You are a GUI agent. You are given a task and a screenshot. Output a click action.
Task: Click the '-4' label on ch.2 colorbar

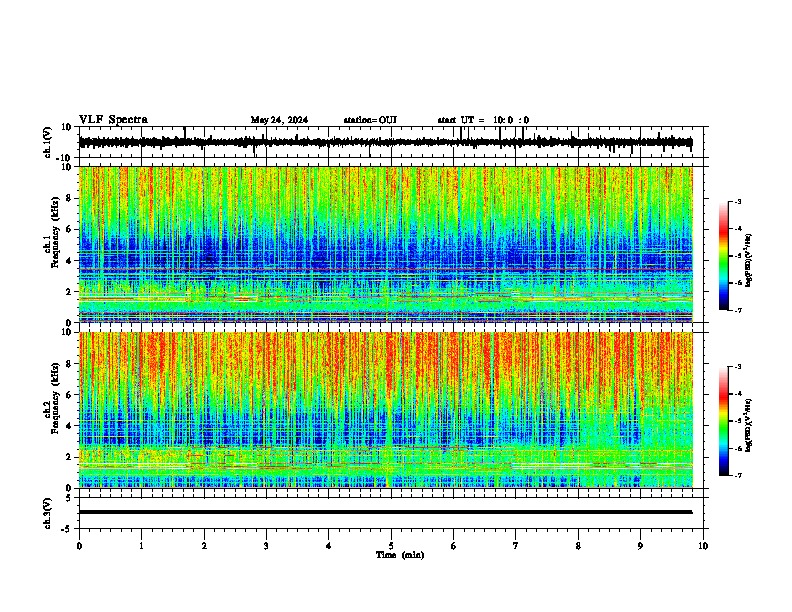point(738,394)
